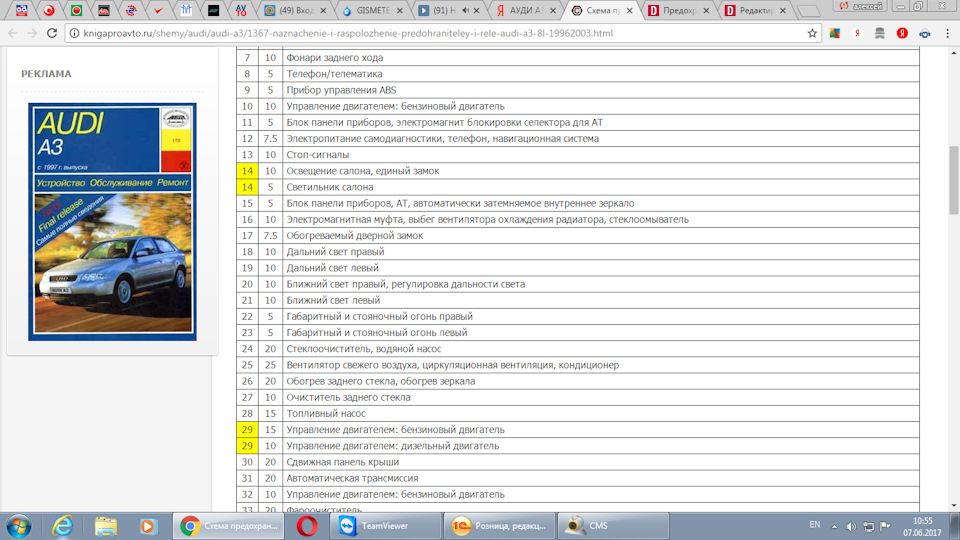Show hidden tray icons arrow

(x=834, y=527)
